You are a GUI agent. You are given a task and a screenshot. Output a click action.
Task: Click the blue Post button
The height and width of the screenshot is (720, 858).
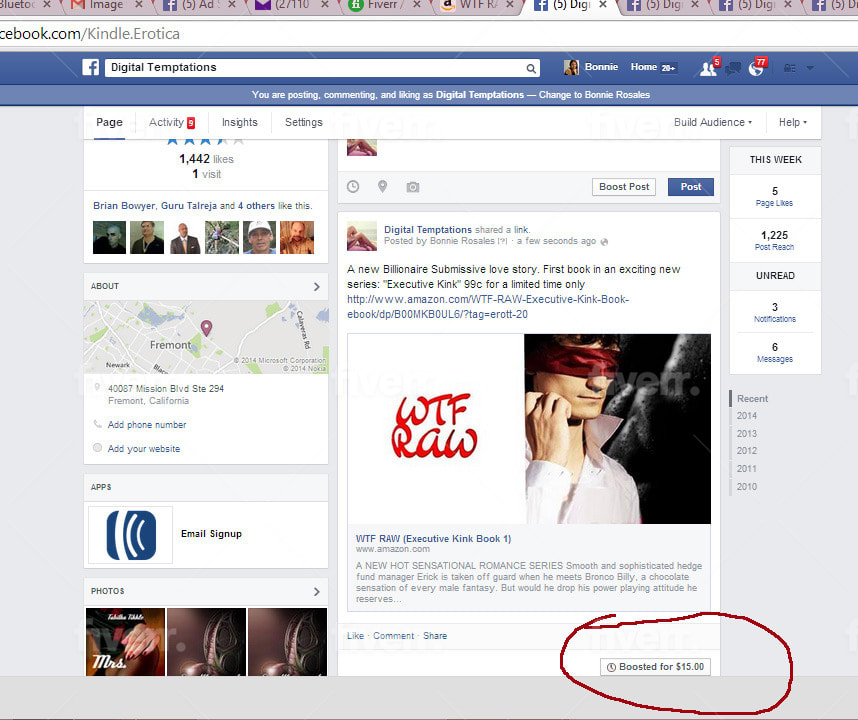[691, 187]
